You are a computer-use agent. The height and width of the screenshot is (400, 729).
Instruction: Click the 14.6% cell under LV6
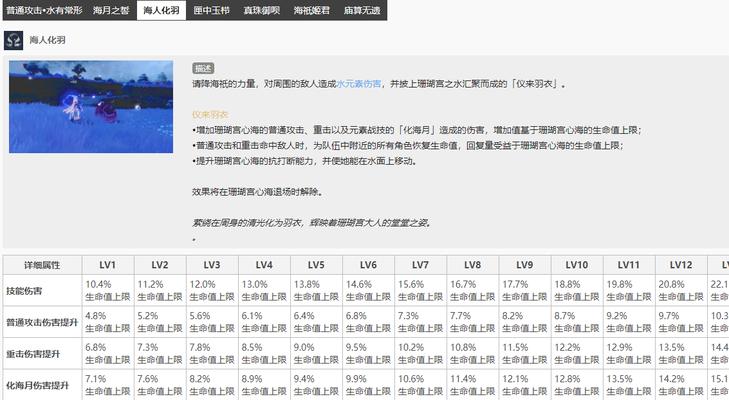tap(368, 291)
